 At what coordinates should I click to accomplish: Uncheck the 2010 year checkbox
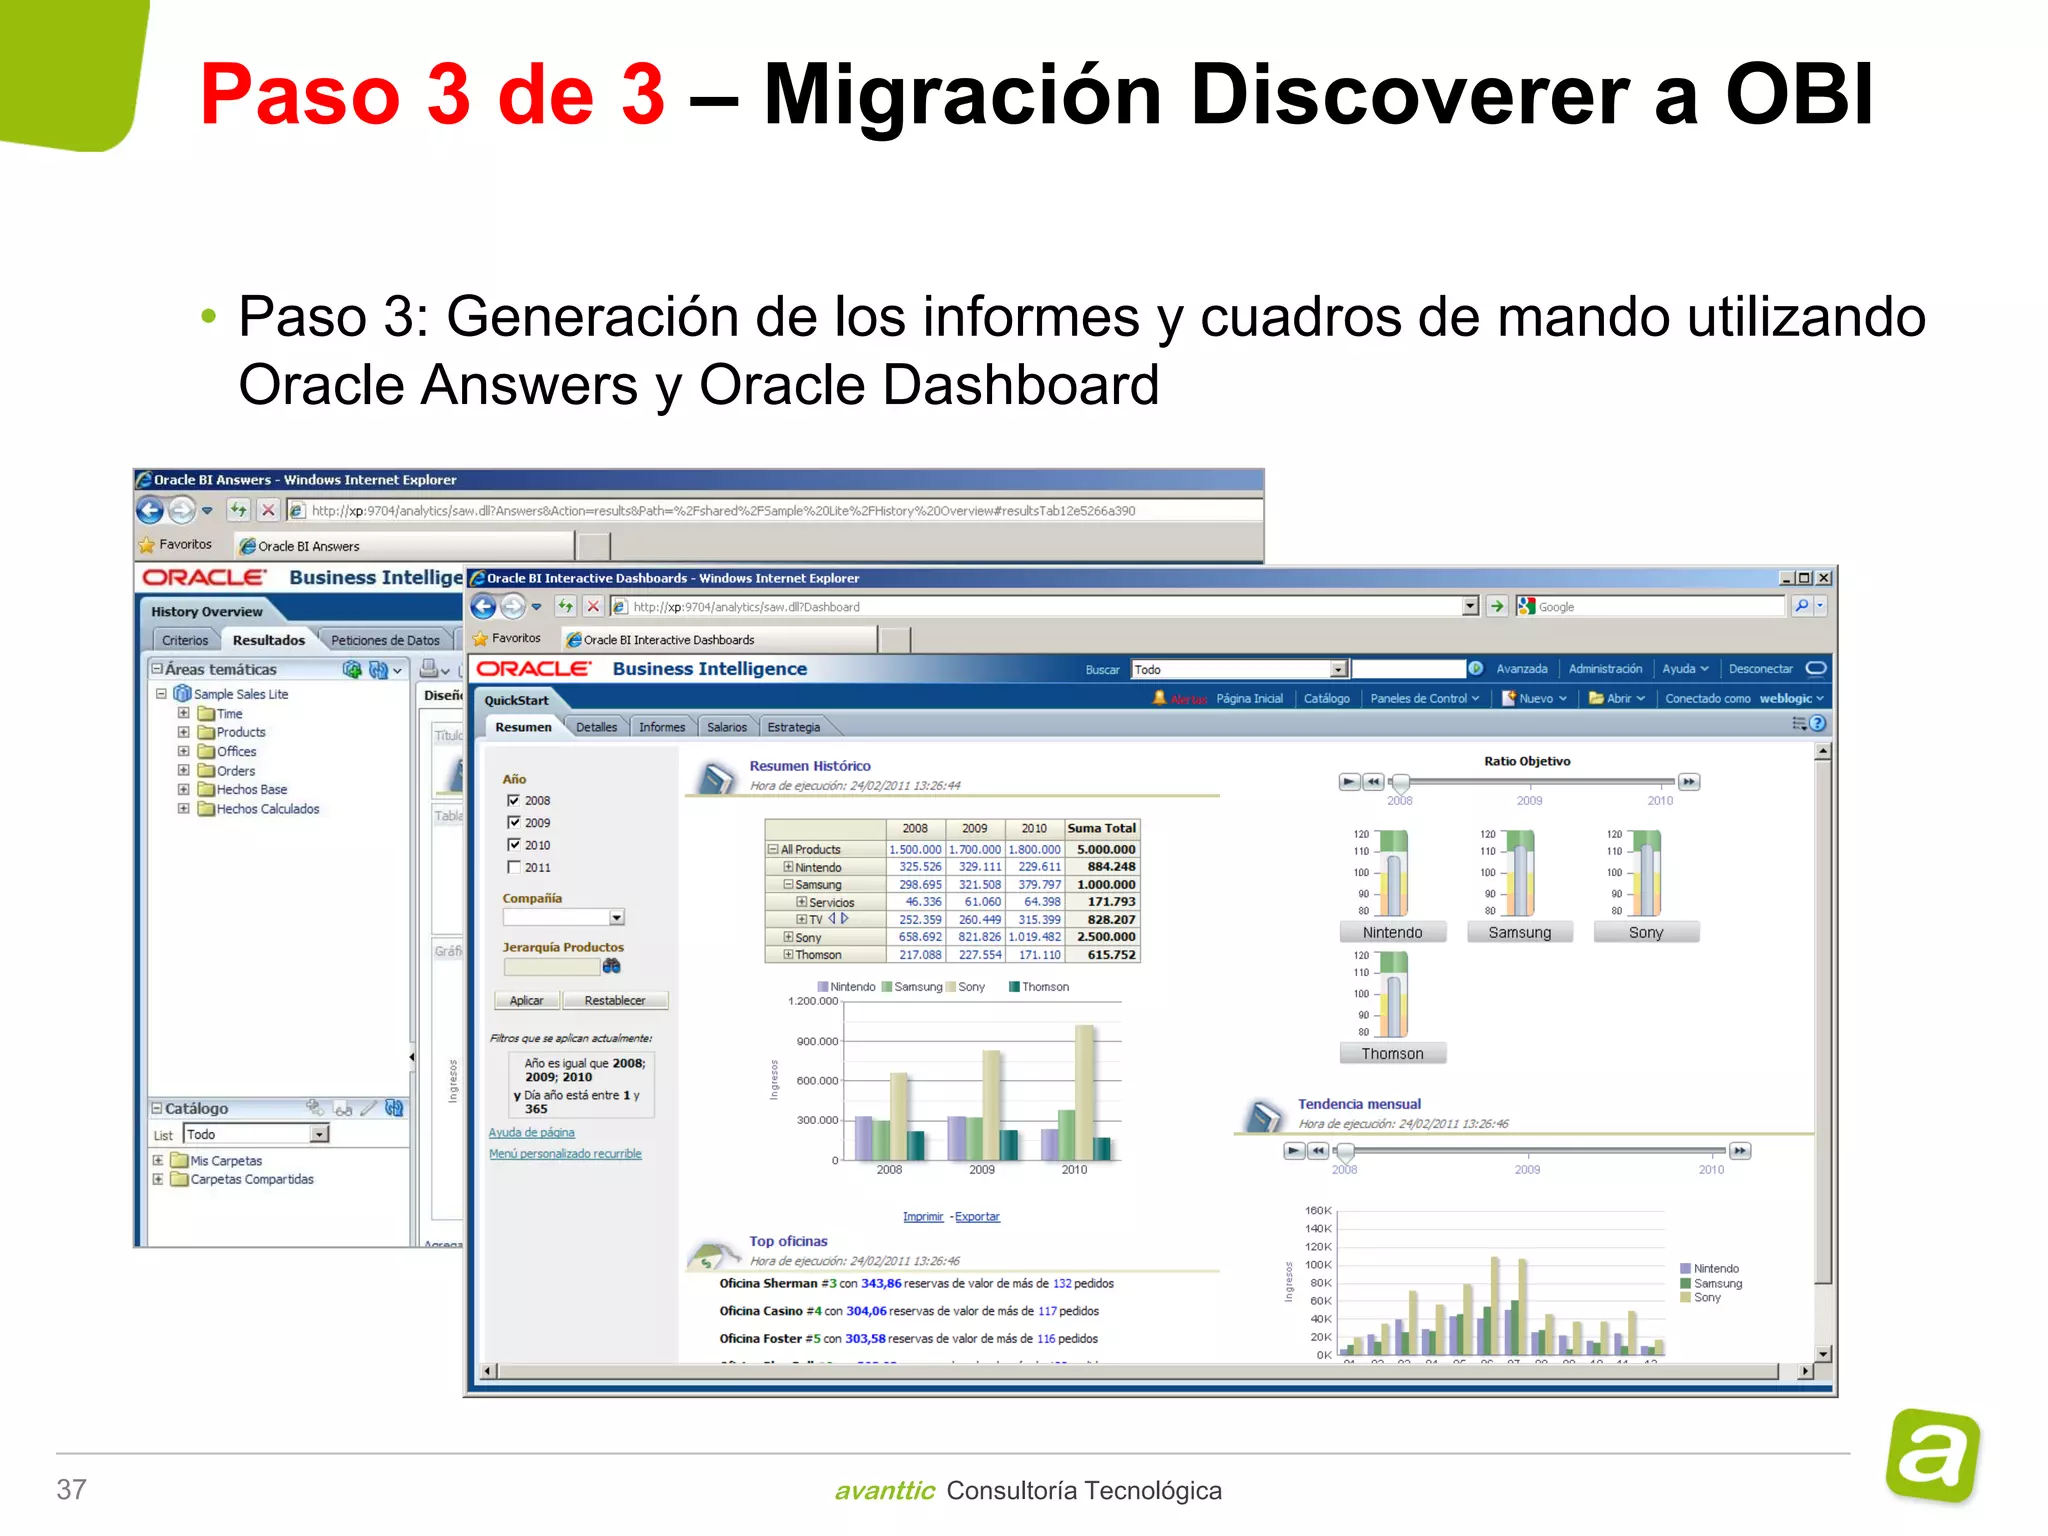[x=514, y=845]
